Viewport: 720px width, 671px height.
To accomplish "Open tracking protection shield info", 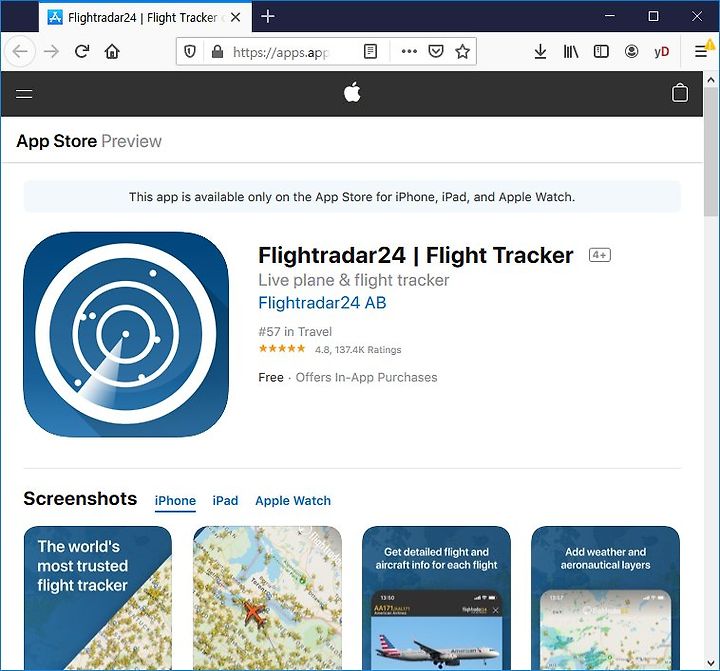I will click(x=190, y=51).
